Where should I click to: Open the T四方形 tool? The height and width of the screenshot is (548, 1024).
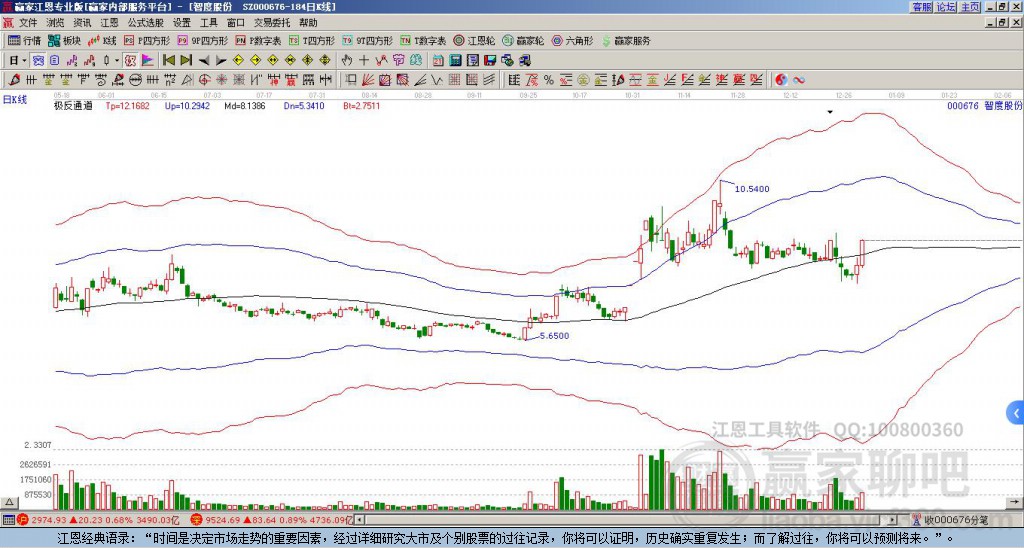click(312, 40)
